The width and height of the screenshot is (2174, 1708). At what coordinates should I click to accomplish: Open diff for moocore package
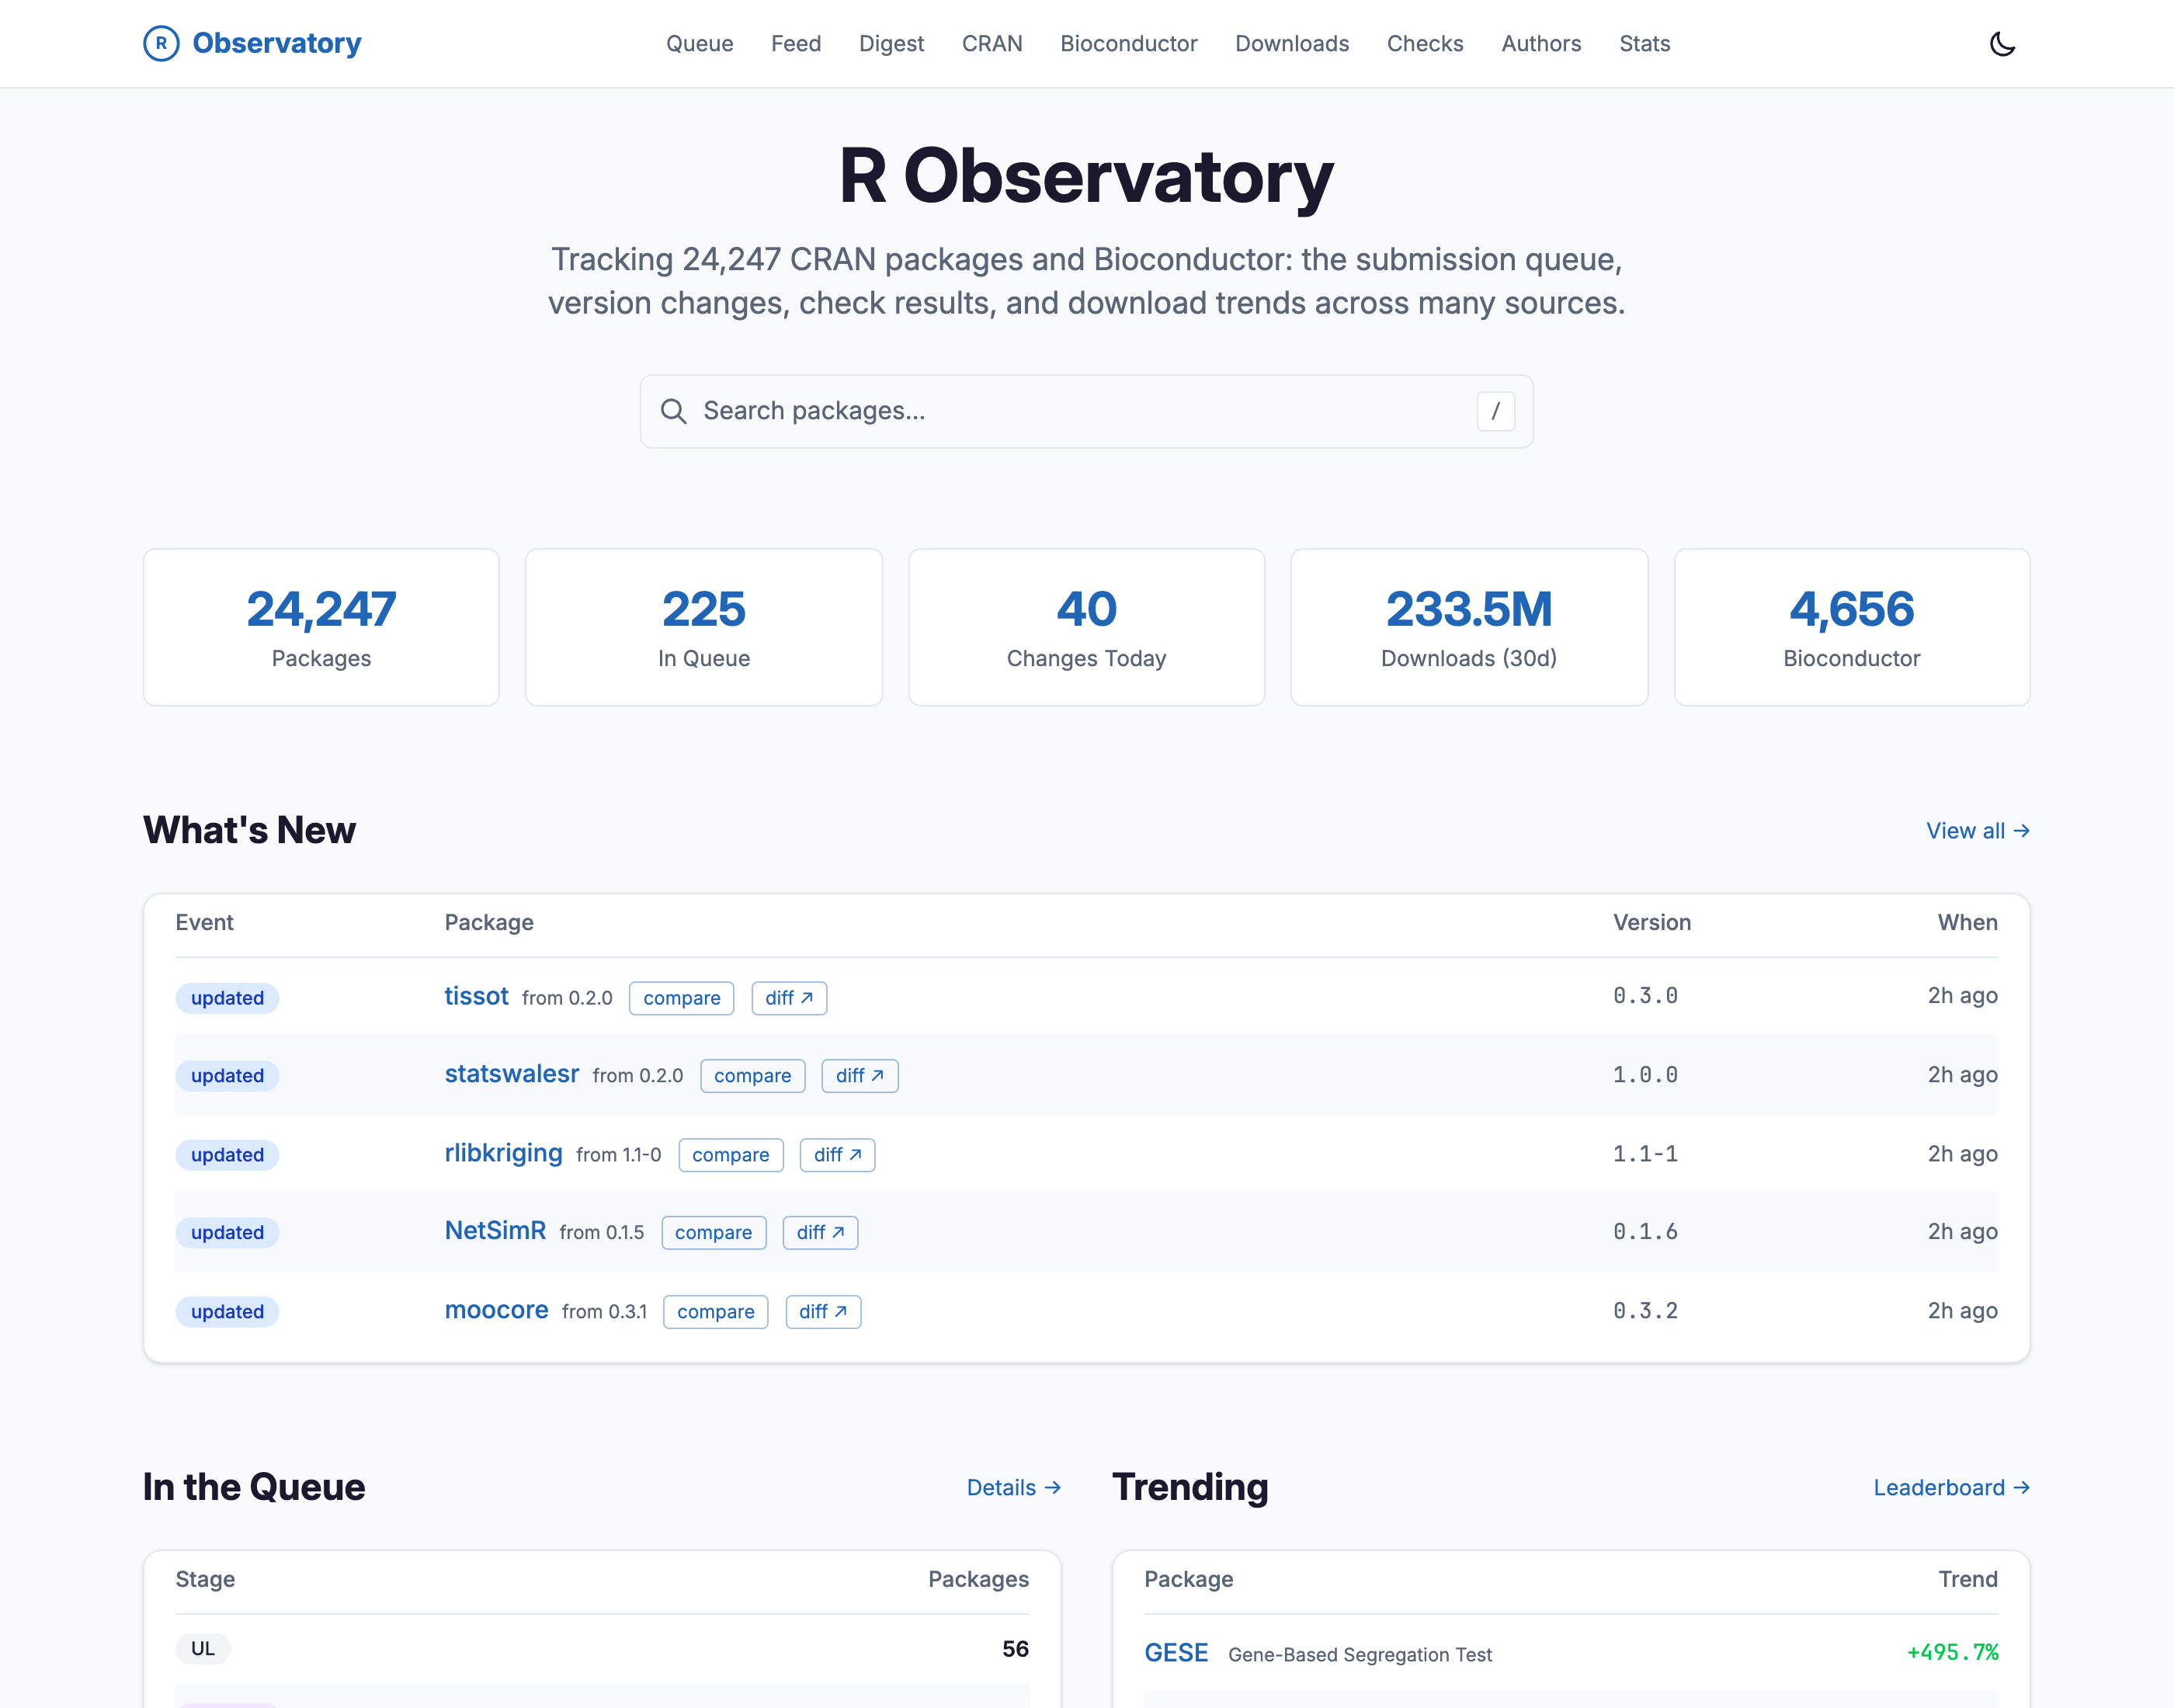(x=823, y=1312)
